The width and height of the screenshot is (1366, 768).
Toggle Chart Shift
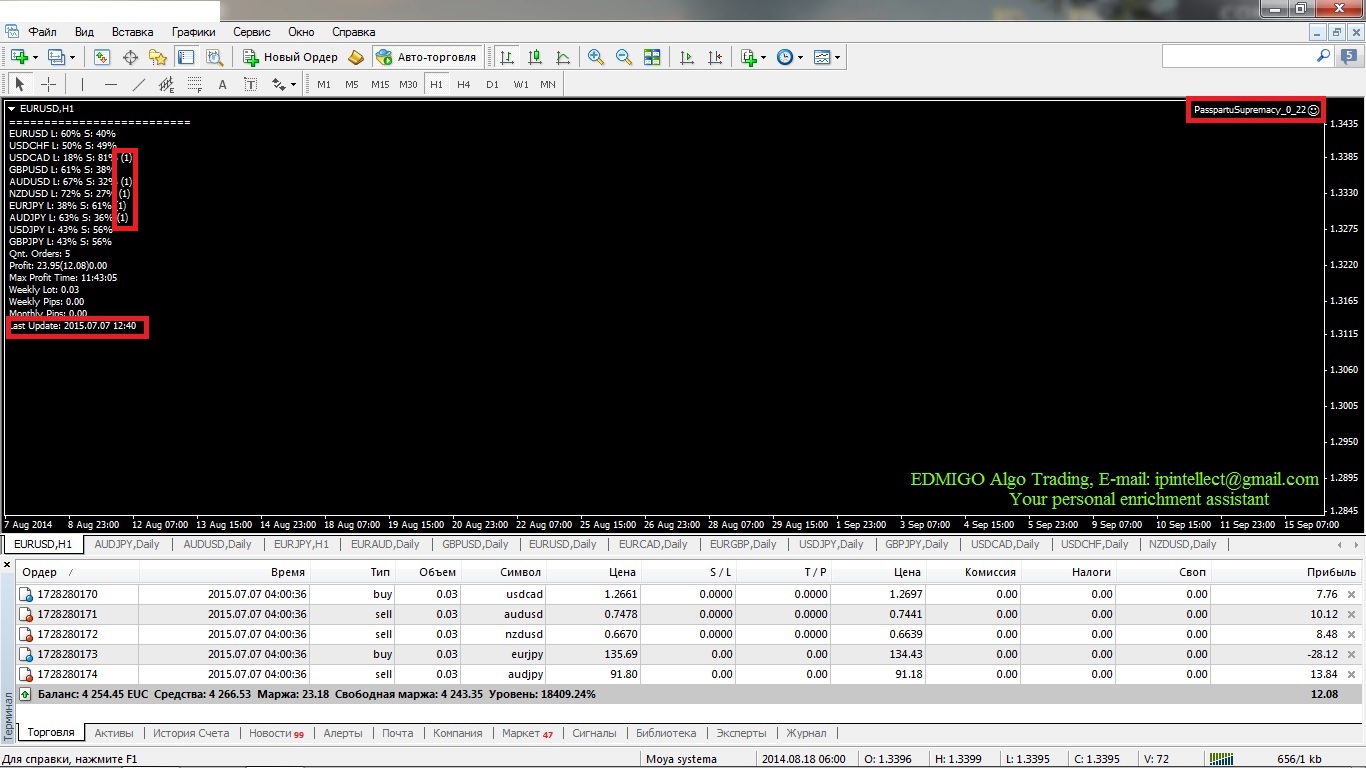(x=714, y=57)
